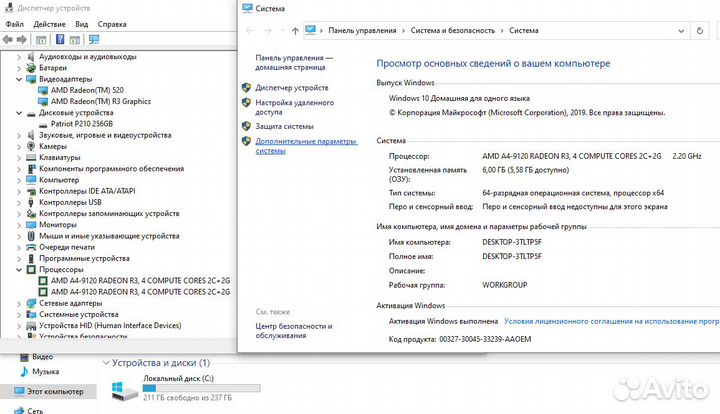Expand the Устройства HID node
The image size is (720, 414).
point(19,326)
